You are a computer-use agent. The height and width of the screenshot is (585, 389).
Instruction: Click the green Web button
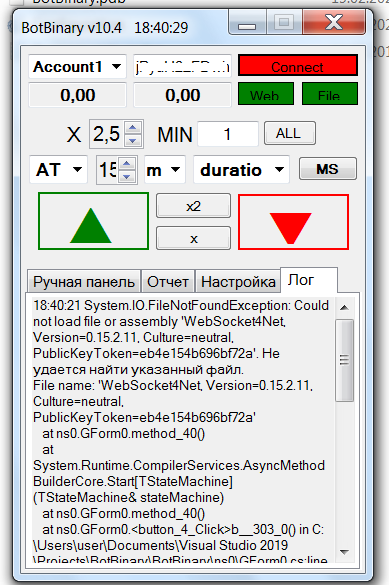(x=266, y=94)
